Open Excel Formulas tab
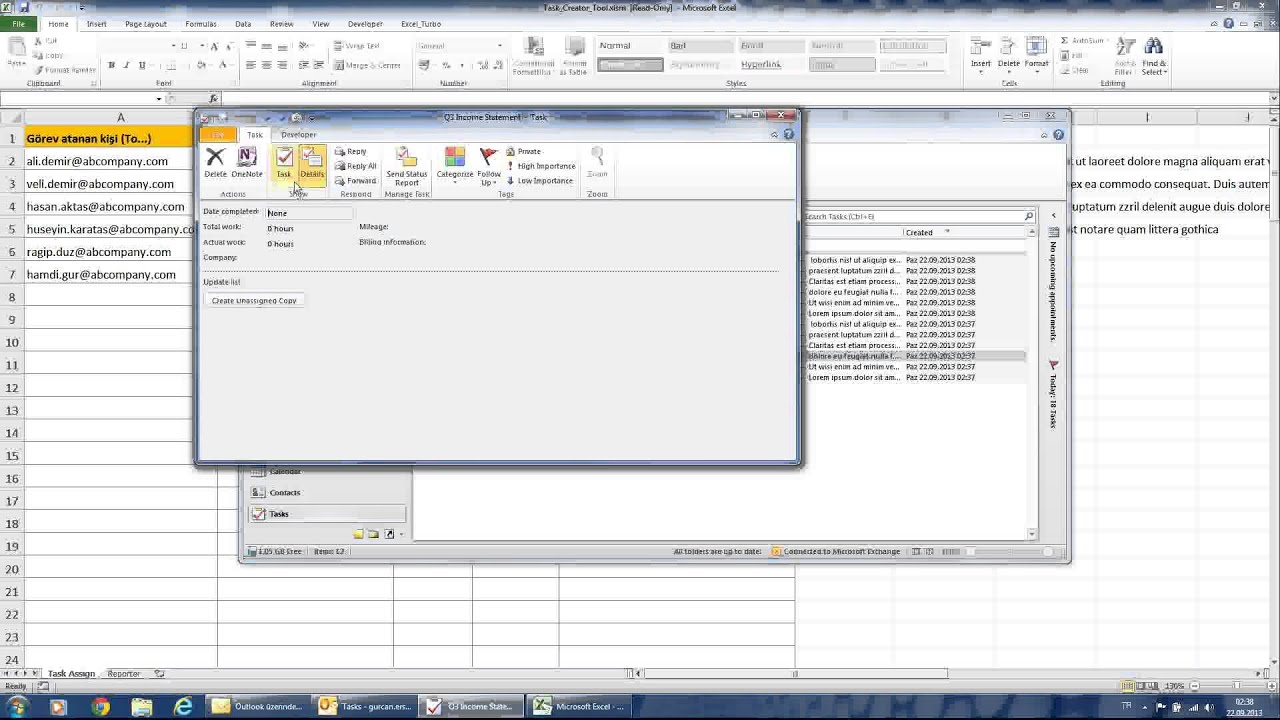Viewport: 1280px width, 720px height. pyautogui.click(x=200, y=24)
